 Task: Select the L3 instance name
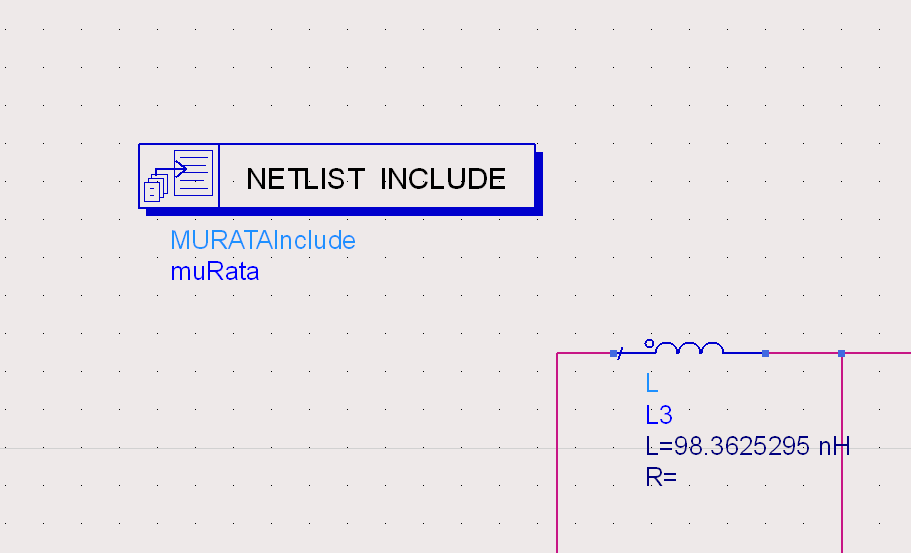point(659,415)
